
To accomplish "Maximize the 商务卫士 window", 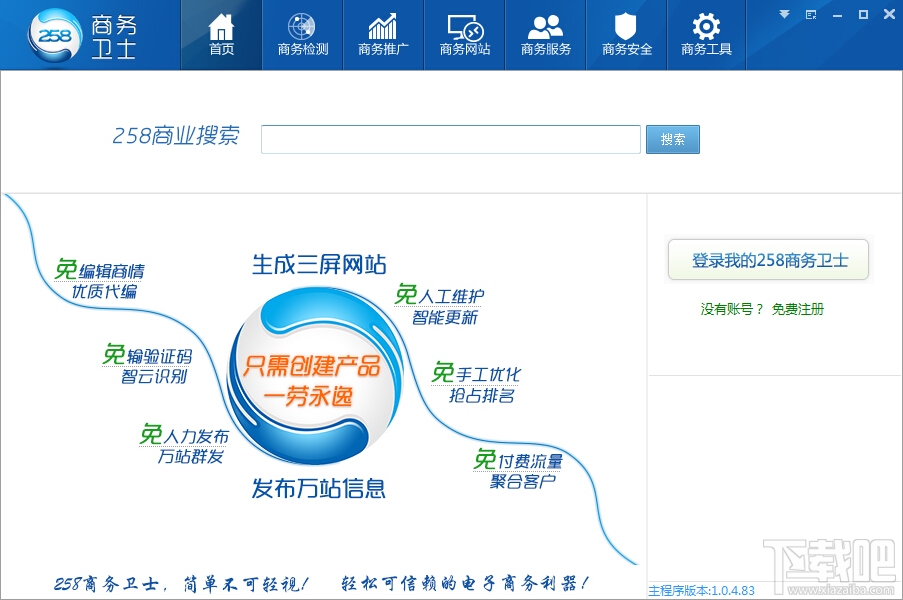I will pyautogui.click(x=863, y=14).
